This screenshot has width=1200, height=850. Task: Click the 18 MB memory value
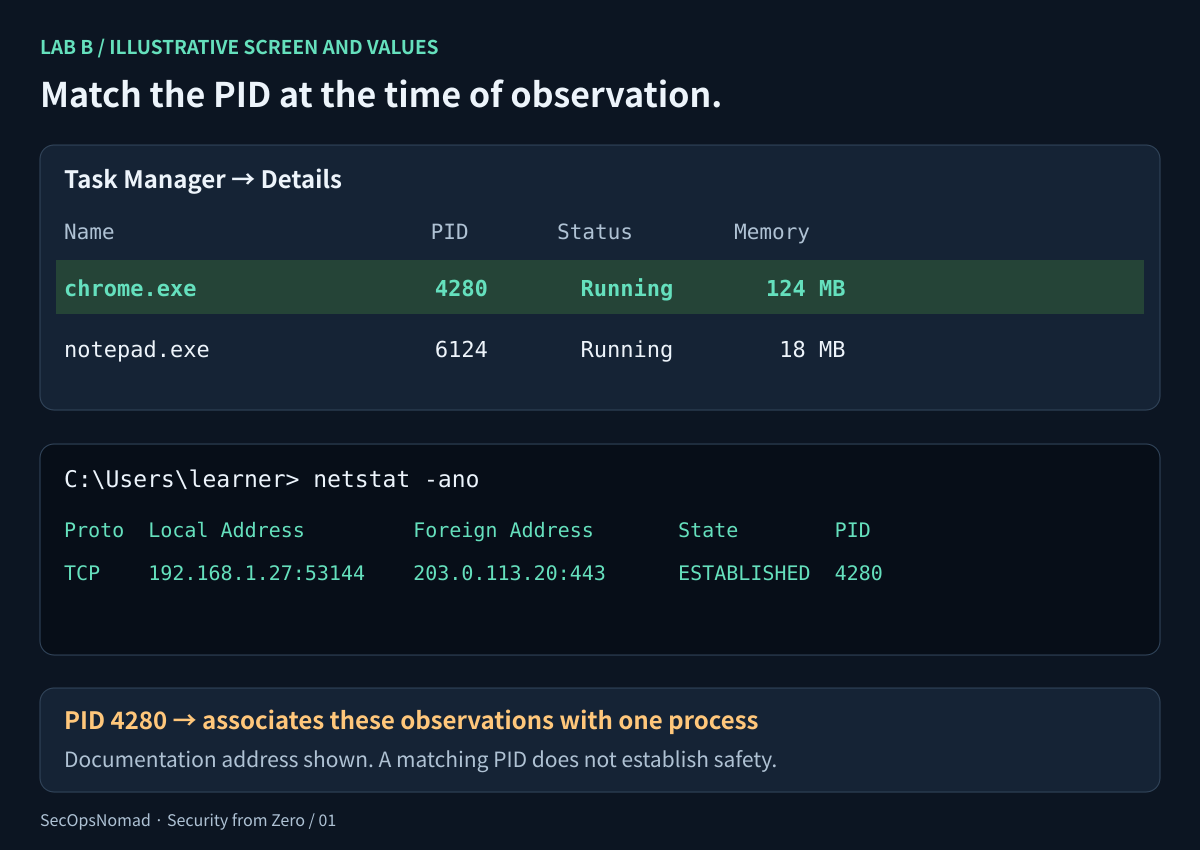813,349
